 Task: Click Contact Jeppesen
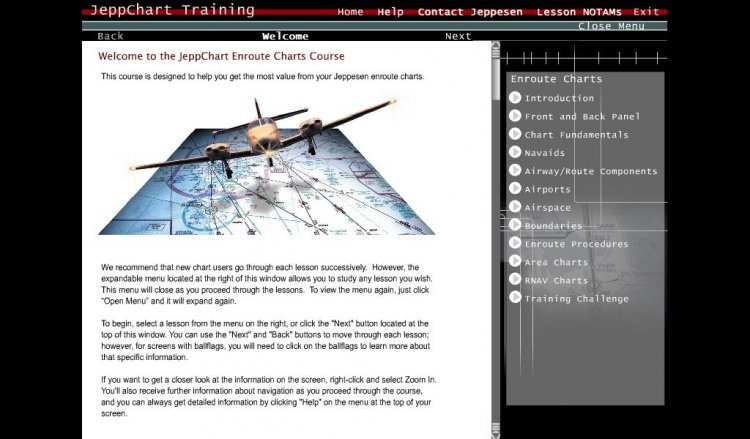coord(470,12)
